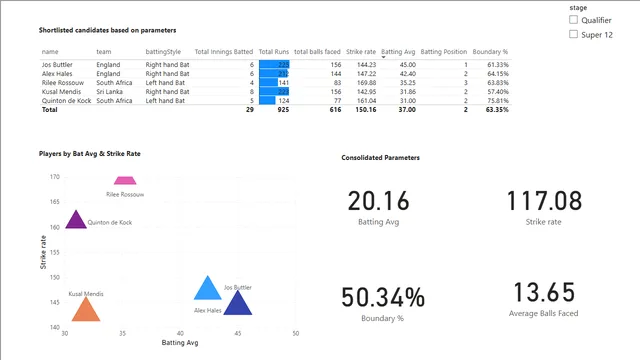Click Players by Bat Avg & Strike Rate title

tap(90, 153)
